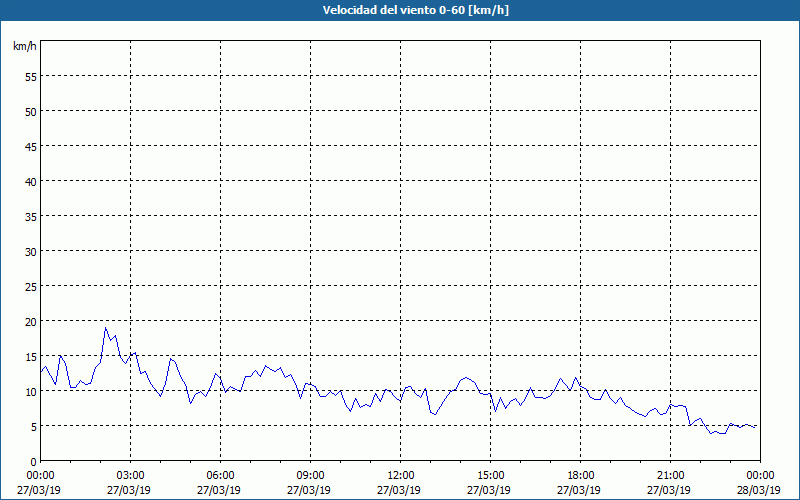Click the 45 value on the y-axis

click(31, 147)
